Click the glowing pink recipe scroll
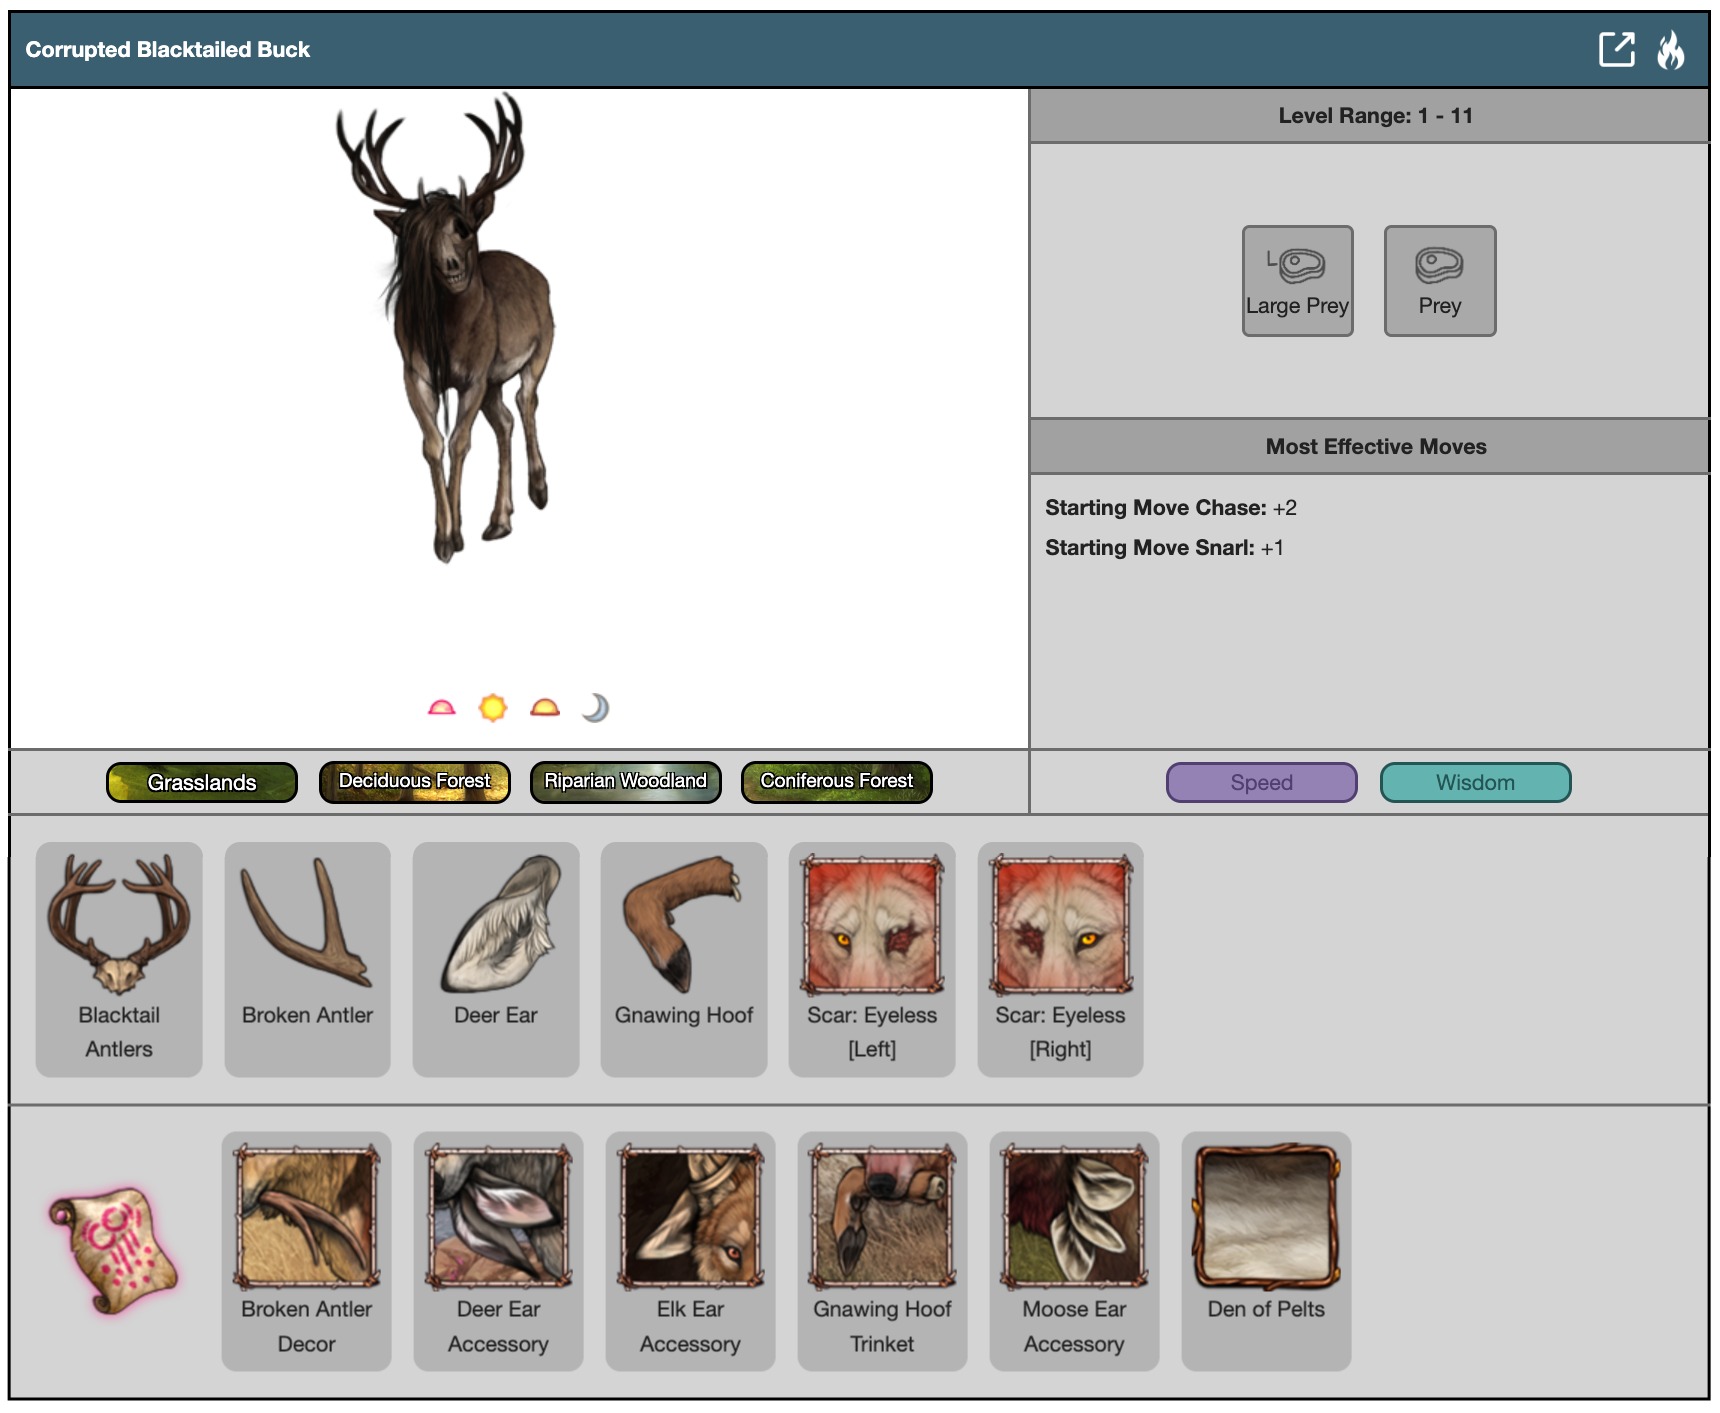The height and width of the screenshot is (1413, 1720). coord(113,1250)
